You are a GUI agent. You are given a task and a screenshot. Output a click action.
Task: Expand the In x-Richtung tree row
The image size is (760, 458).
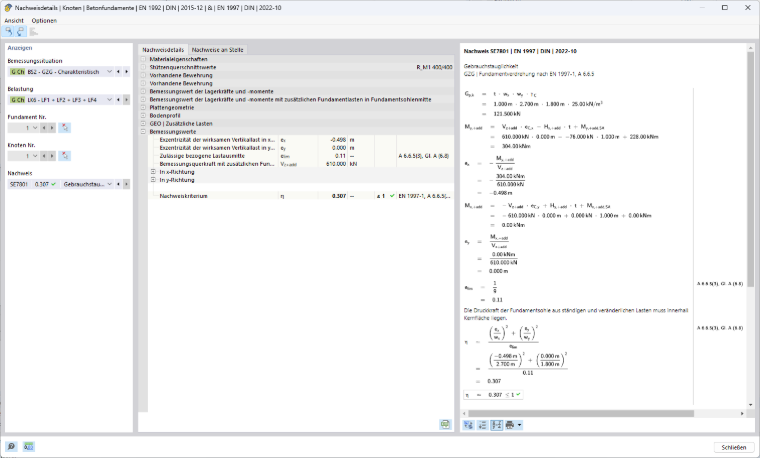153,172
